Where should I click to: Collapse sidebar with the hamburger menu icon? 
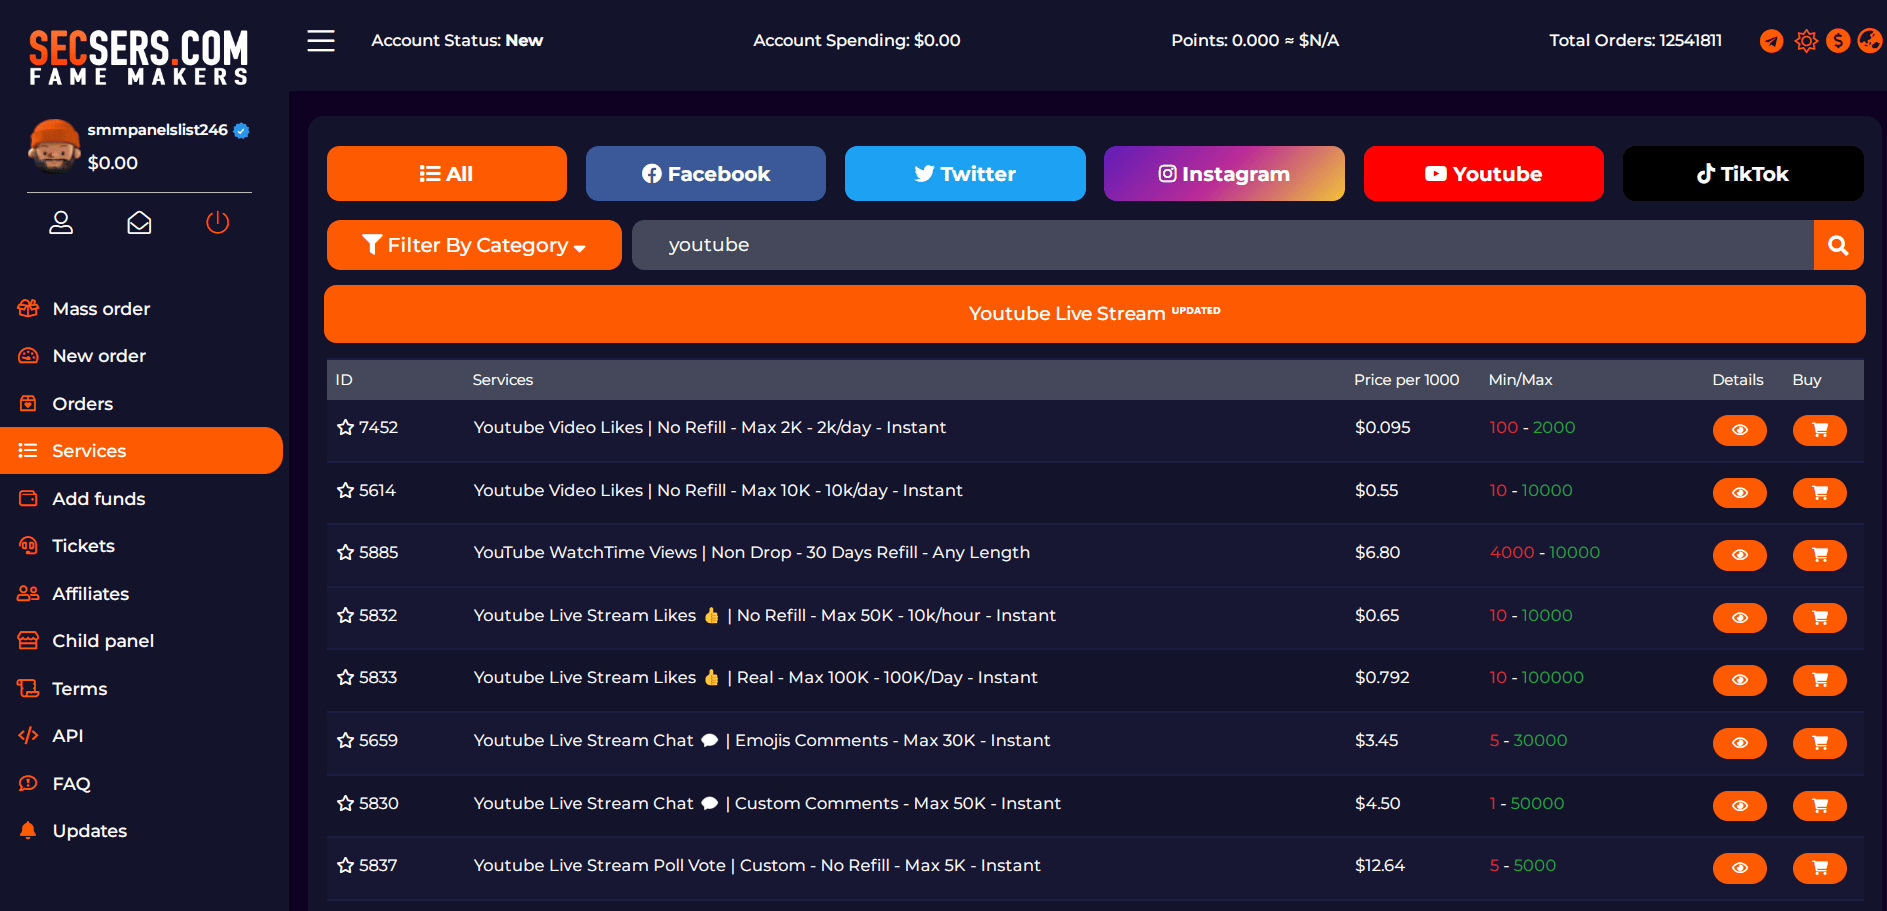point(321,41)
